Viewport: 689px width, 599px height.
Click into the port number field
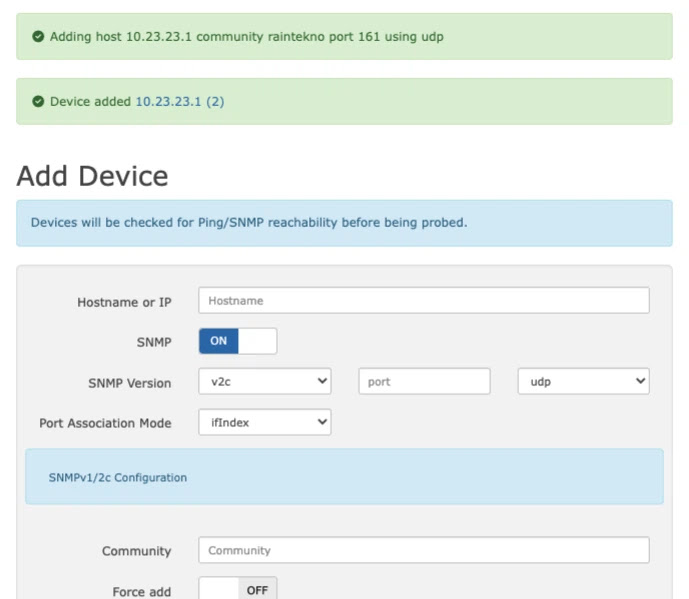tap(424, 382)
